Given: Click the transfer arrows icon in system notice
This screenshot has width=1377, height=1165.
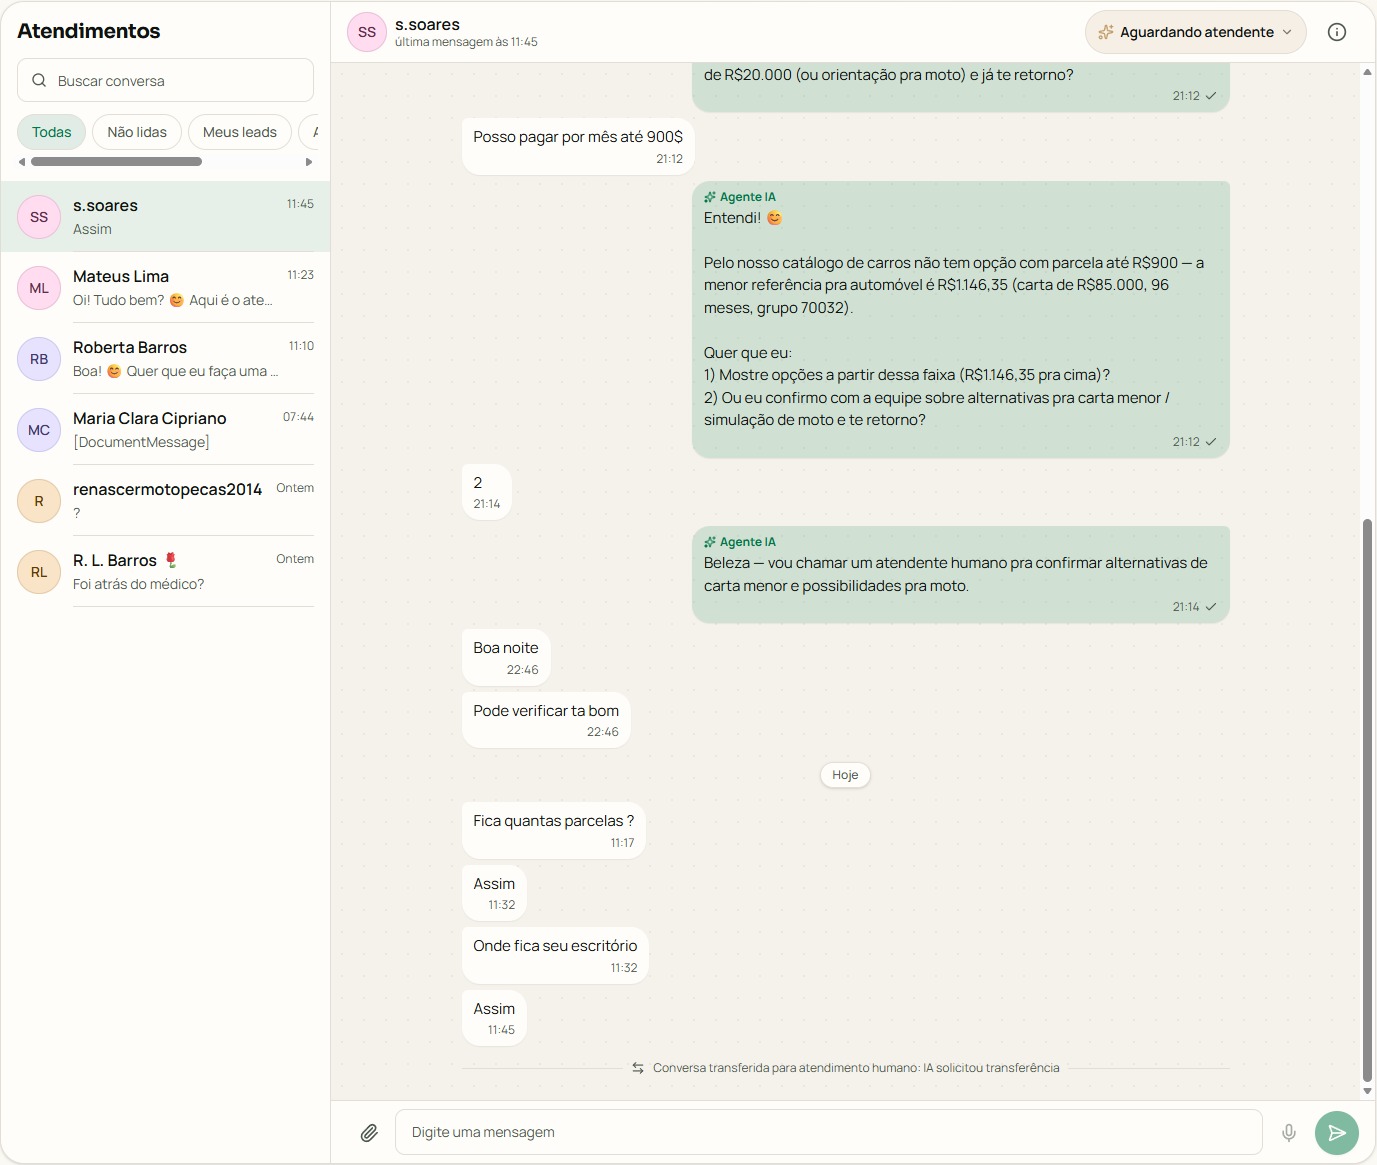Looking at the screenshot, I should click(x=638, y=1068).
